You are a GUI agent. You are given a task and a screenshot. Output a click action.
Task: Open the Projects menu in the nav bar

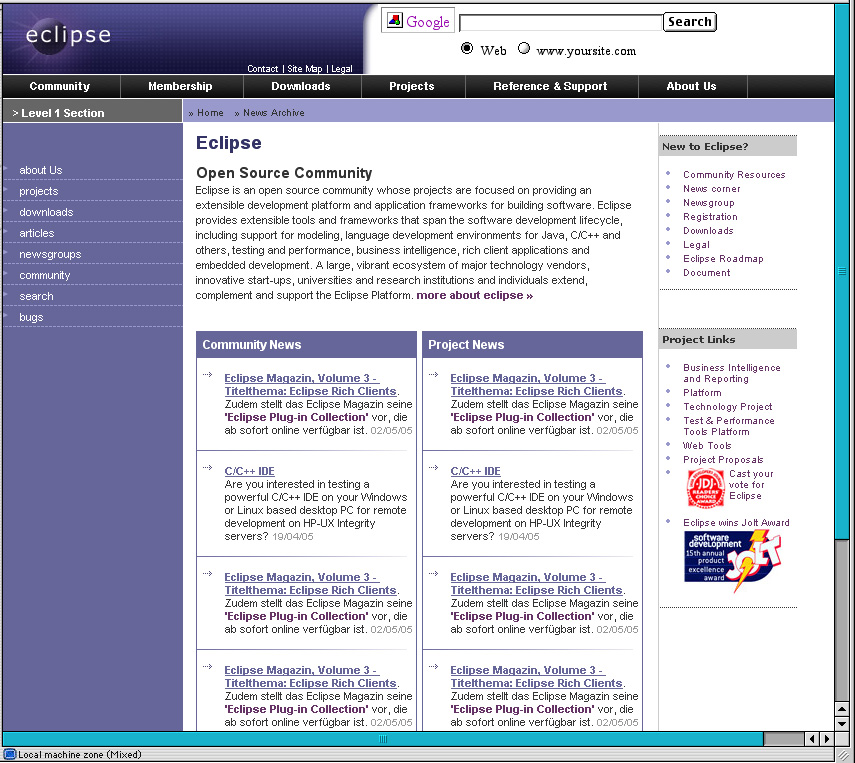412,86
